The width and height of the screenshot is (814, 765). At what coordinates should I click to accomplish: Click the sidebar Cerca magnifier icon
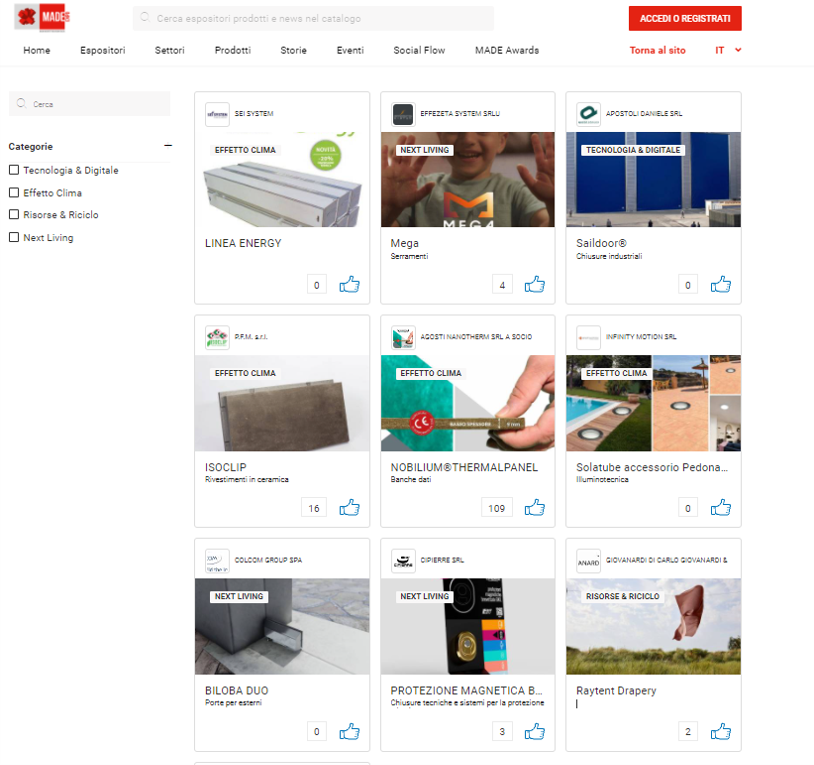pos(21,103)
